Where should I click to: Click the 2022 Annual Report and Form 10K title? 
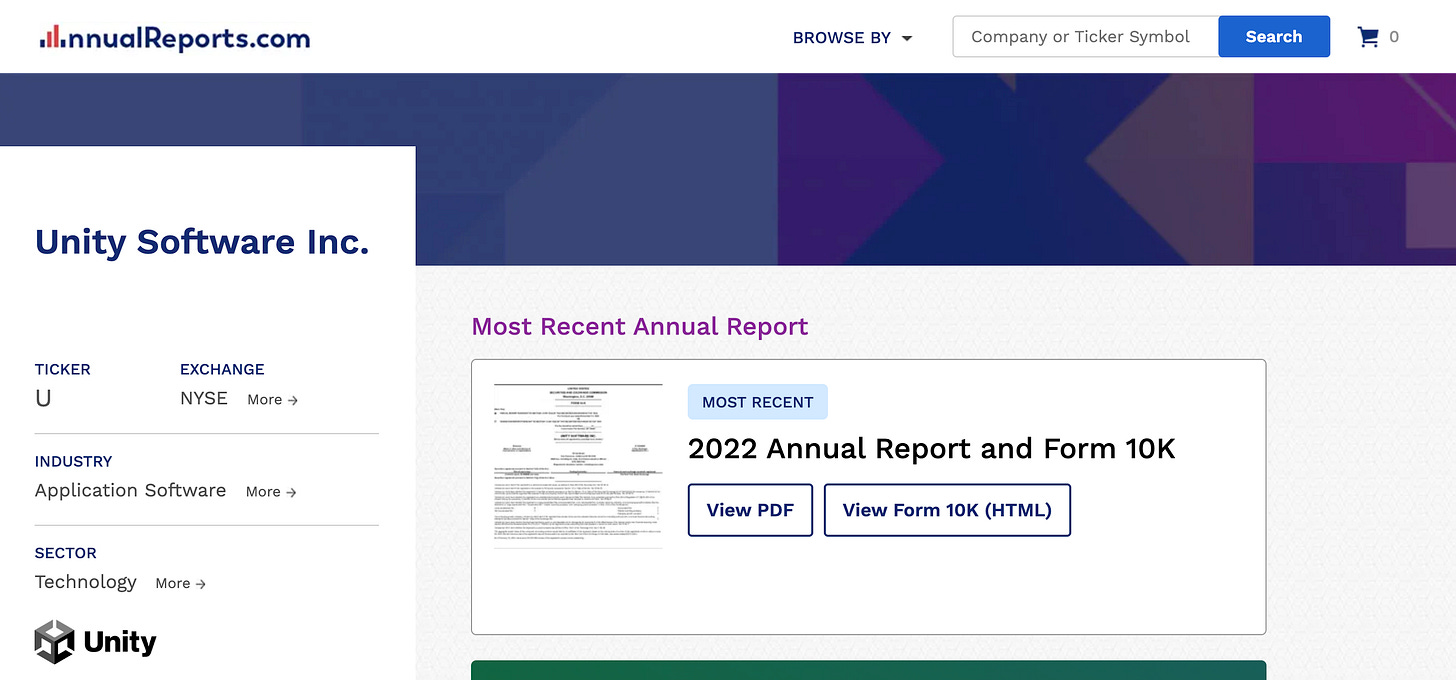[x=932, y=449]
